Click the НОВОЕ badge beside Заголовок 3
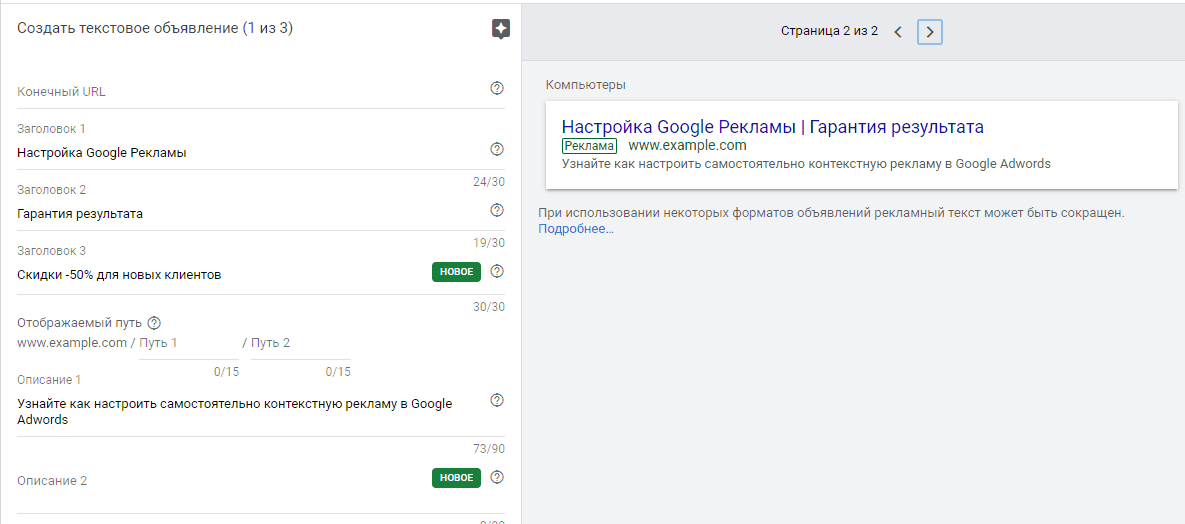Viewport: 1185px width, 524px height. click(456, 272)
